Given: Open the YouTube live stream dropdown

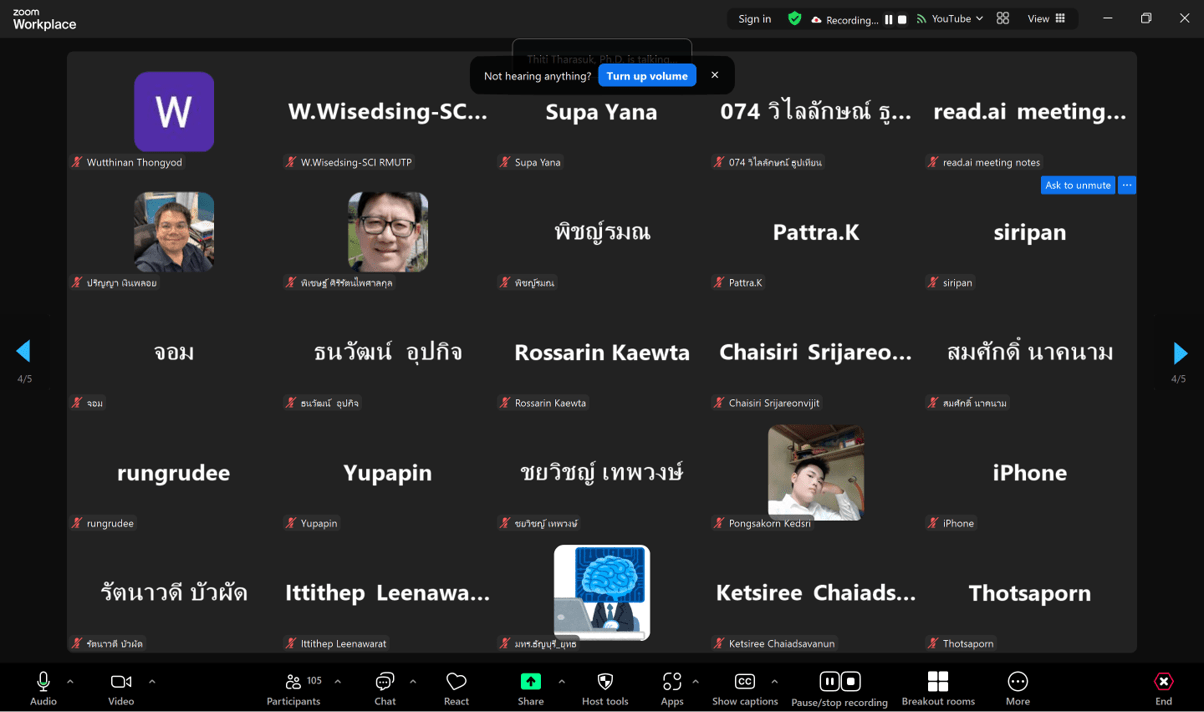Looking at the screenshot, I should (950, 19).
